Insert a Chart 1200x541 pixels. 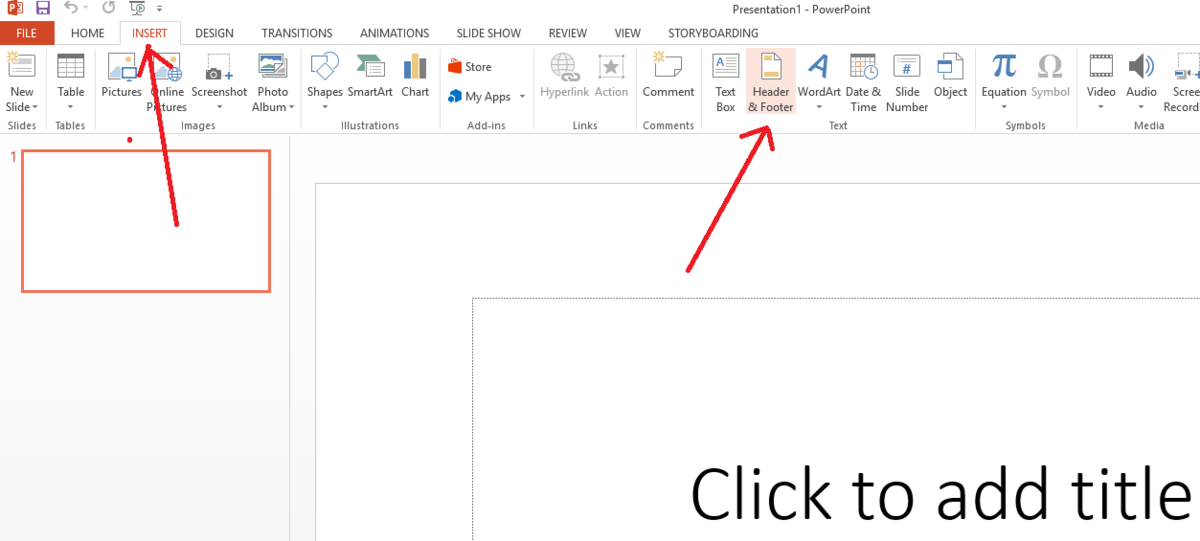click(415, 76)
